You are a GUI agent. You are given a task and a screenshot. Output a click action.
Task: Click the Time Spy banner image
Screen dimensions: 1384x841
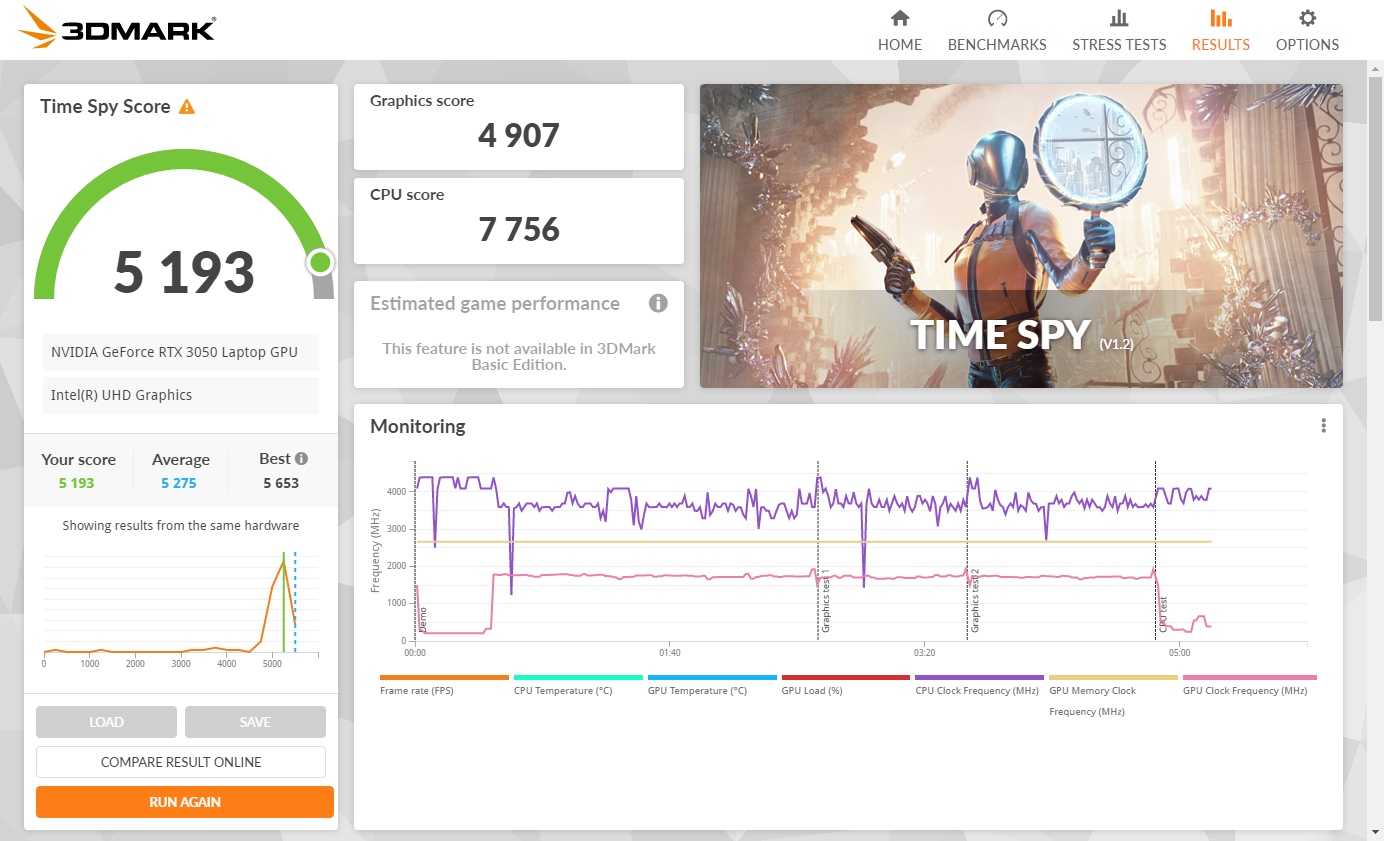pos(1021,236)
